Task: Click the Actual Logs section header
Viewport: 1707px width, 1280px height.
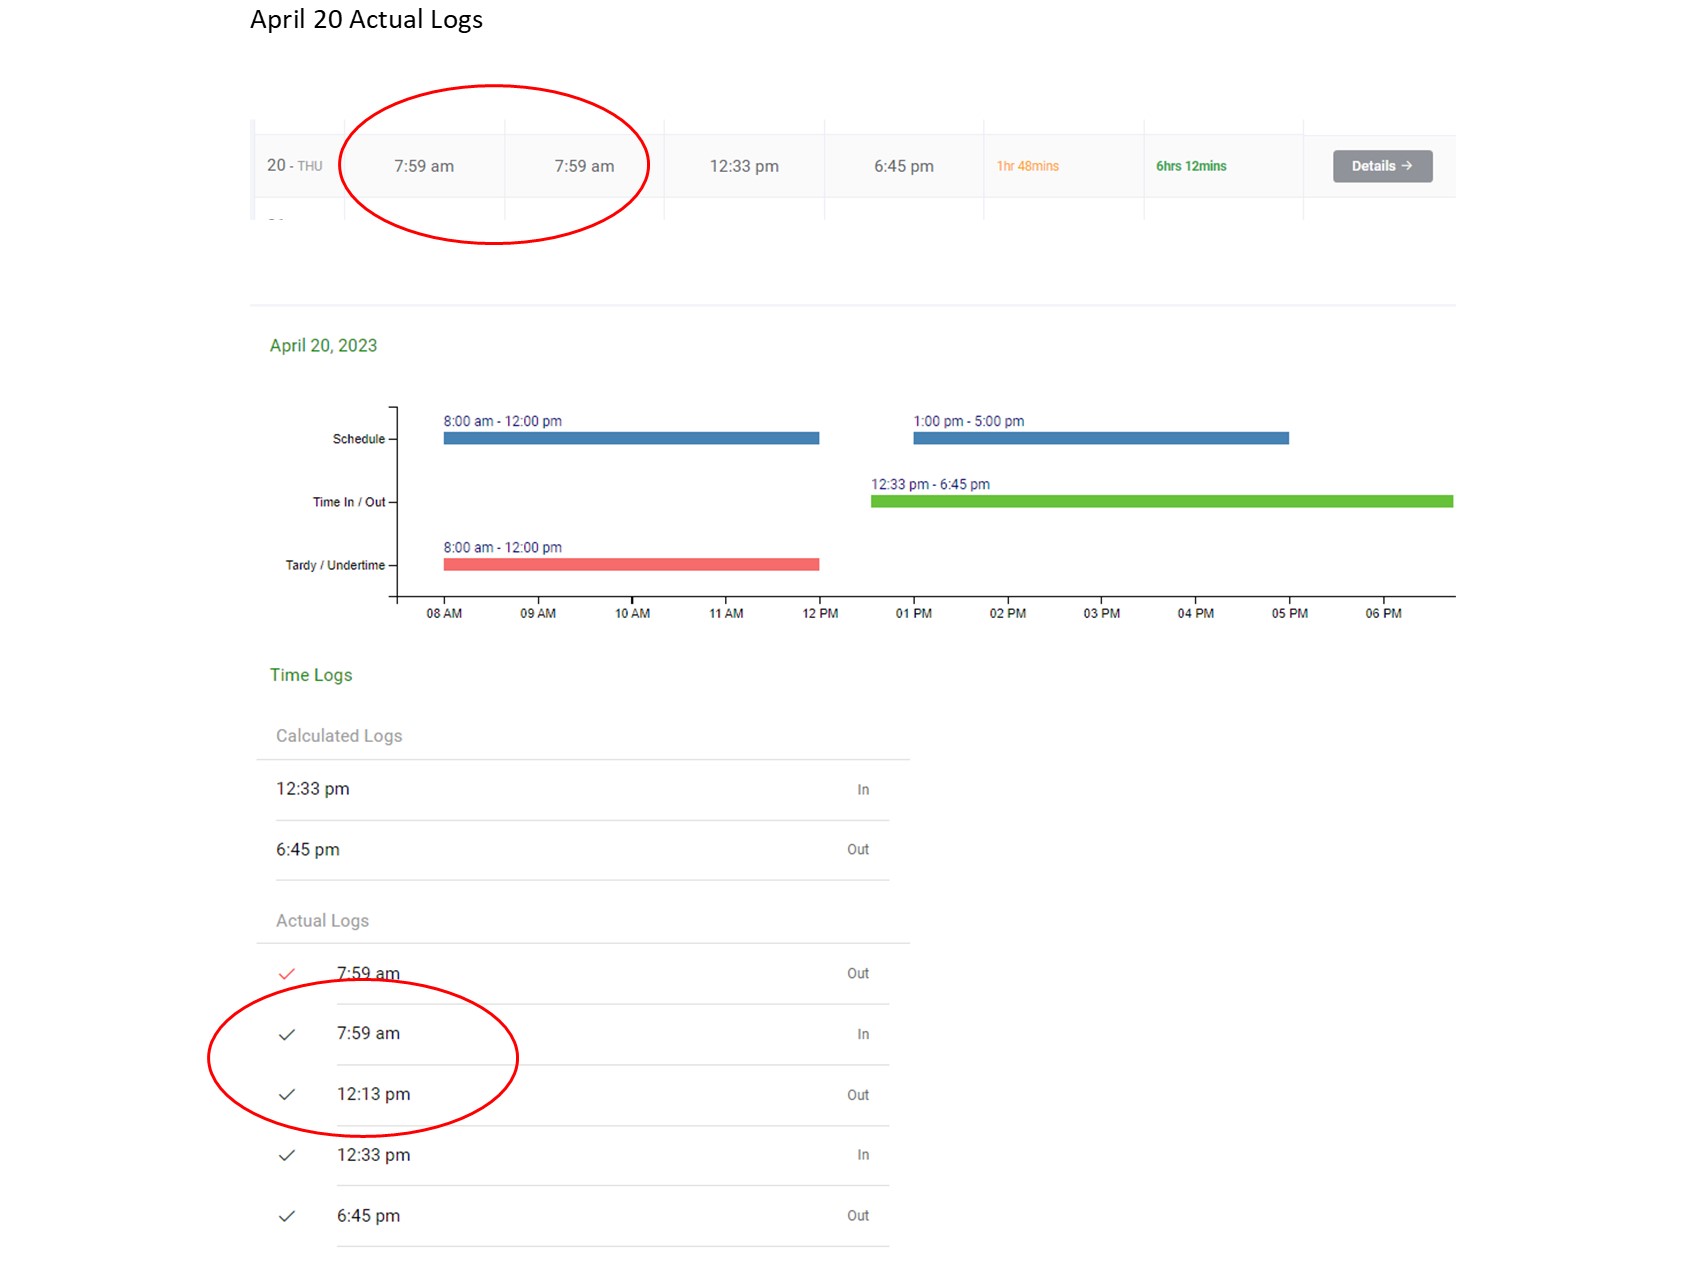Action: 322,921
